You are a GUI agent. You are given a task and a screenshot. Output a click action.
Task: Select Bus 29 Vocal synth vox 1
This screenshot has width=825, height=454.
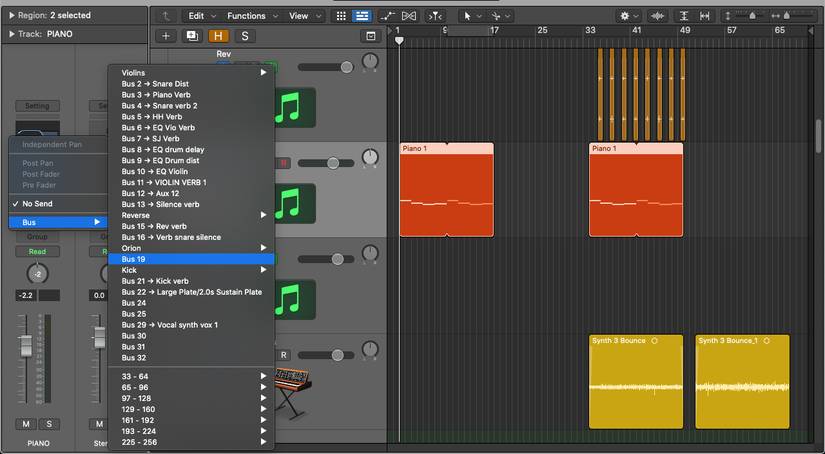tap(192, 325)
